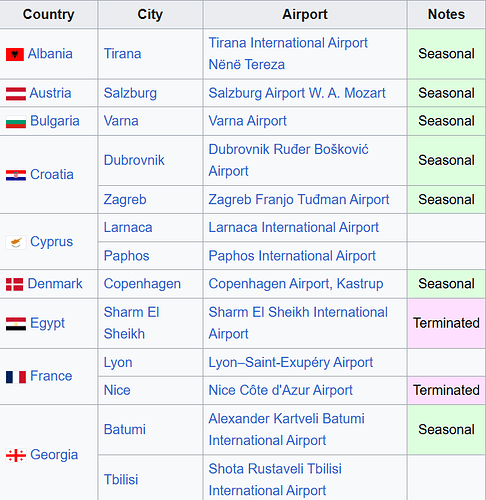Click the Georgia flag icon
Viewport: 486px width, 500px height.
[x=16, y=455]
